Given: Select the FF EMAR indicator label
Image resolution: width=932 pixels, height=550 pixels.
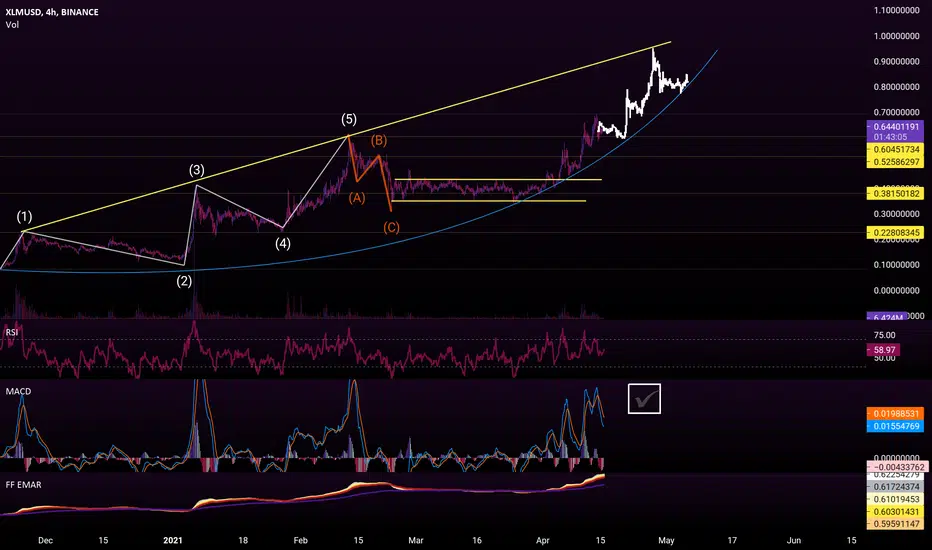Looking at the screenshot, I should coord(23,485).
